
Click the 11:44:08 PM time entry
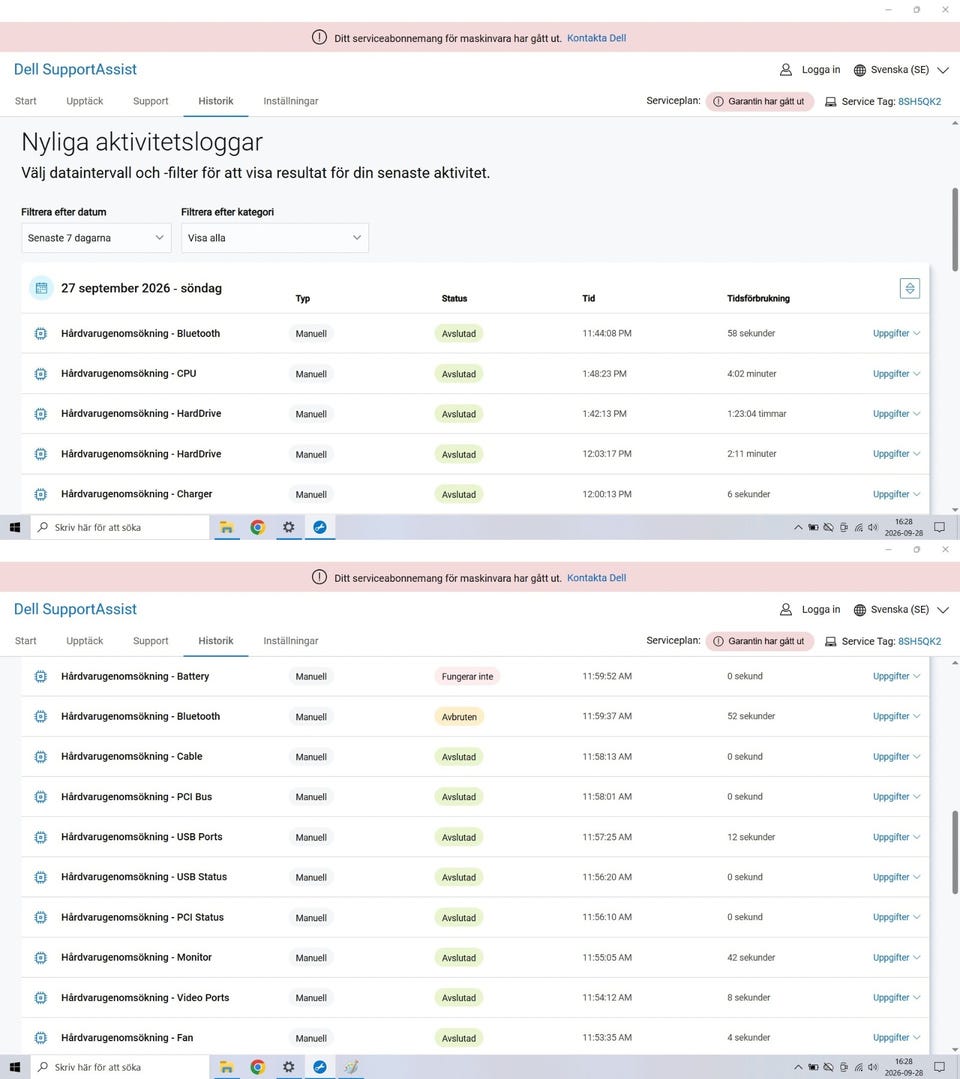[607, 333]
